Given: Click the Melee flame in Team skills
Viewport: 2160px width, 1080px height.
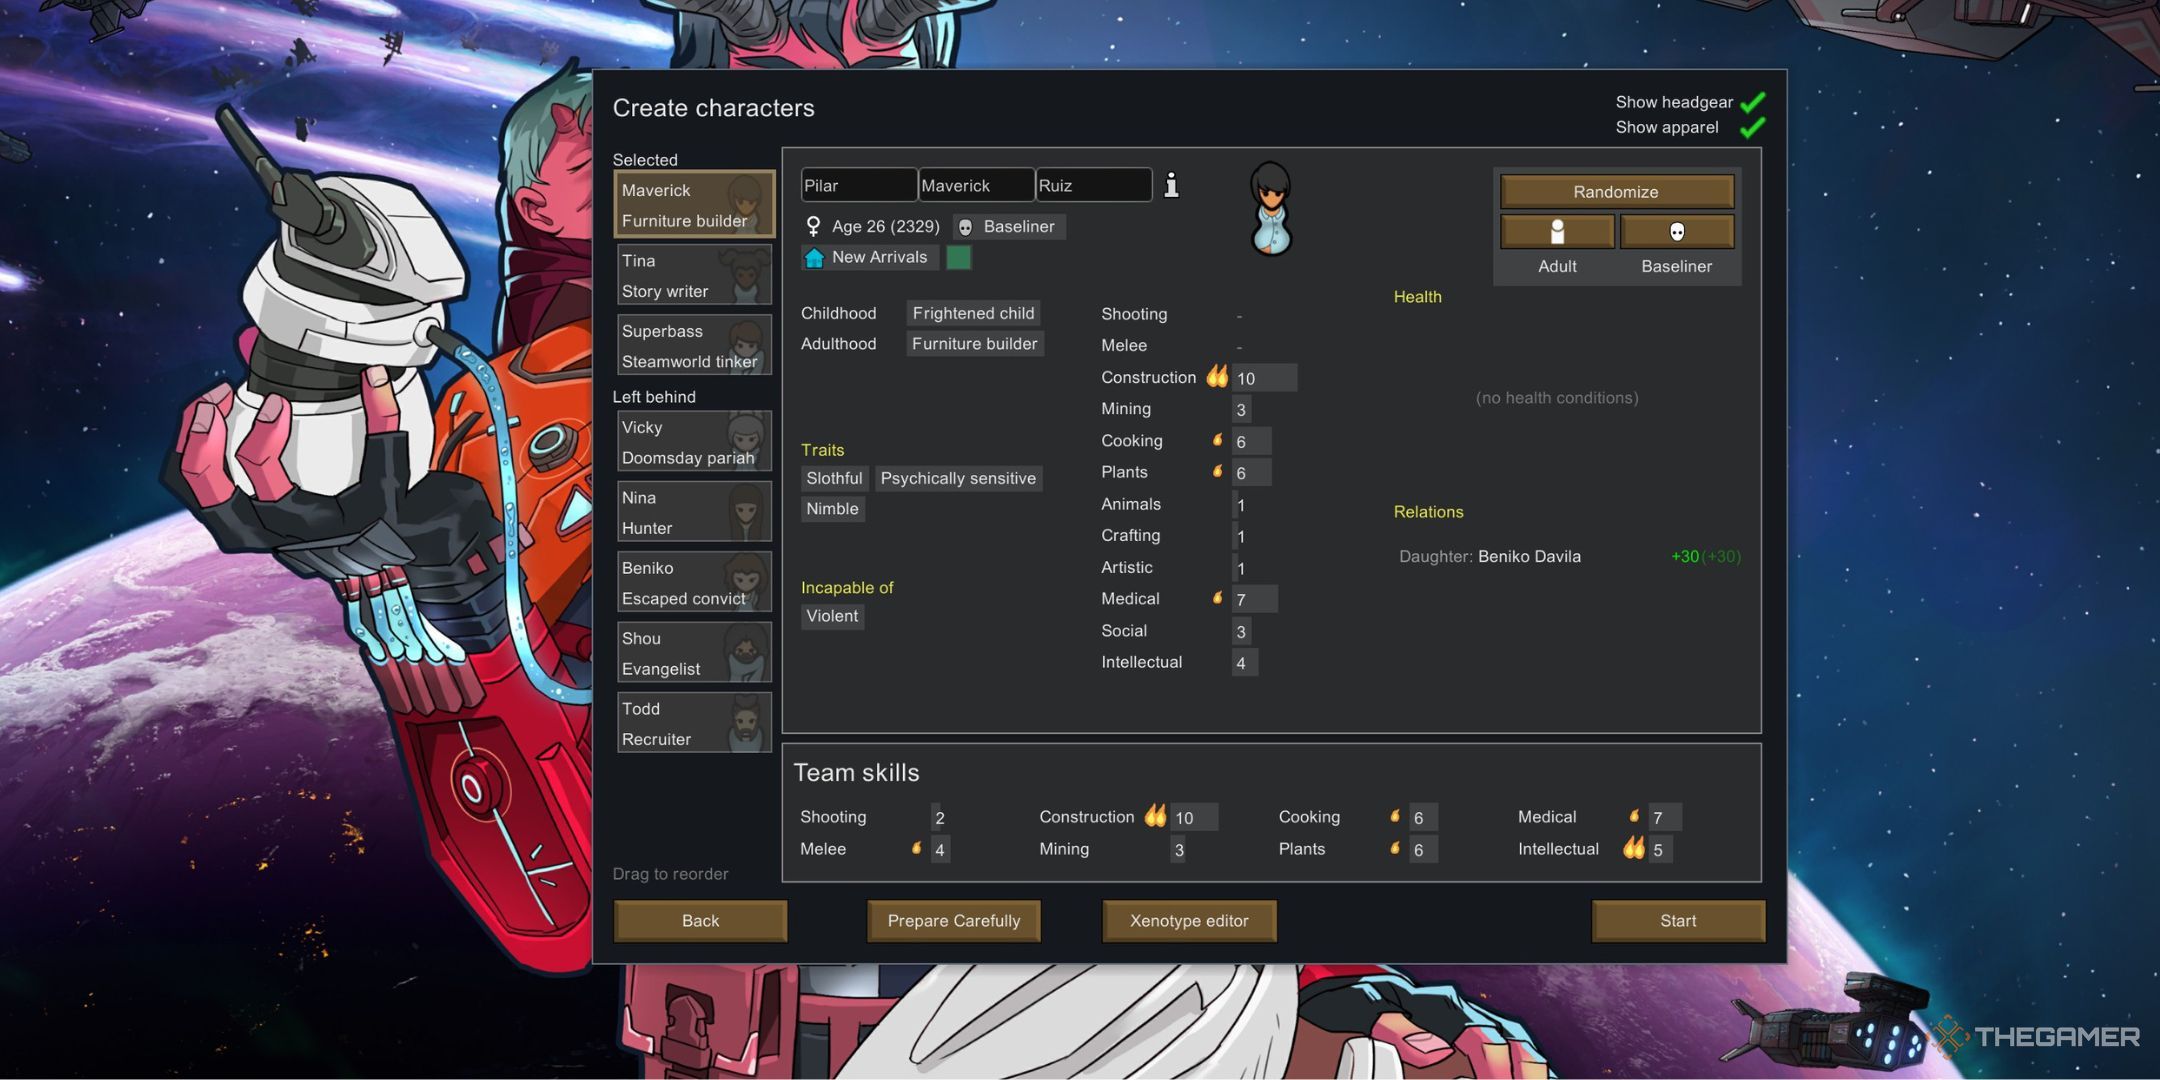Looking at the screenshot, I should (916, 848).
